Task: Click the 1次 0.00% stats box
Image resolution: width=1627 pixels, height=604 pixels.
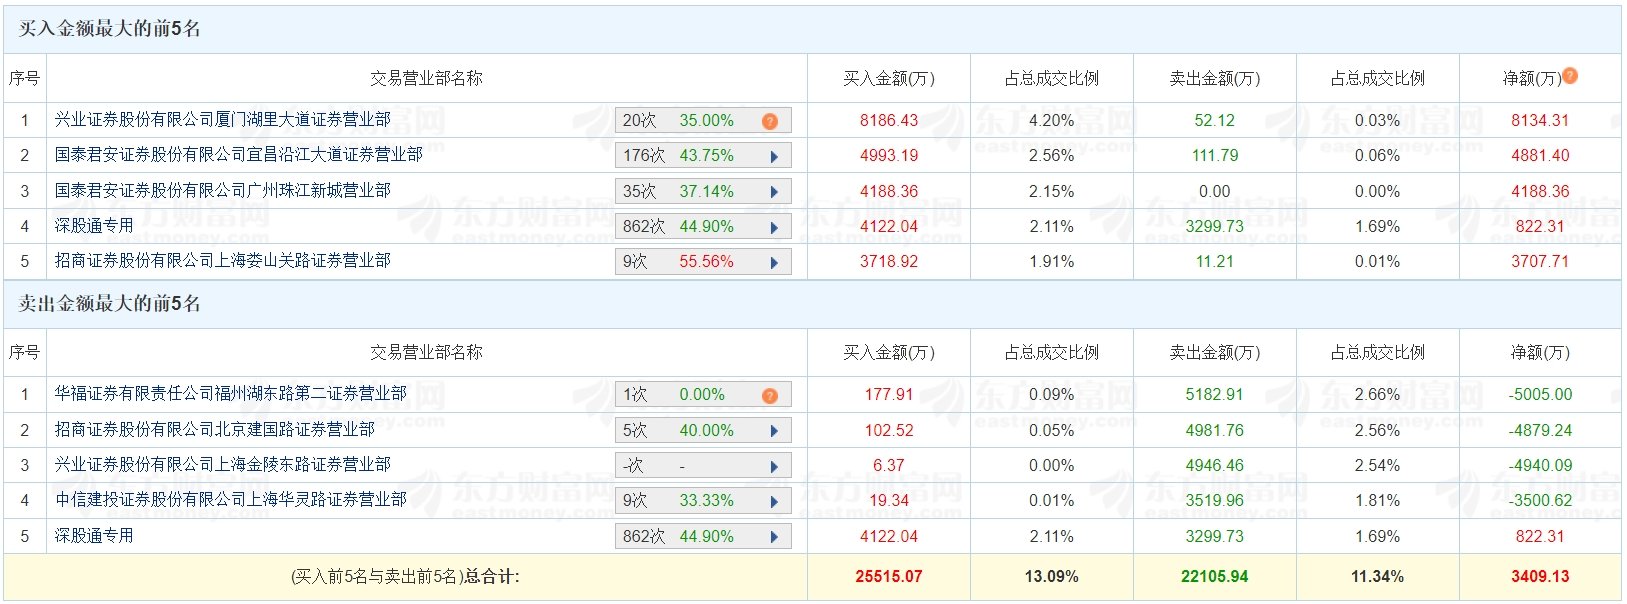Action: click(703, 395)
